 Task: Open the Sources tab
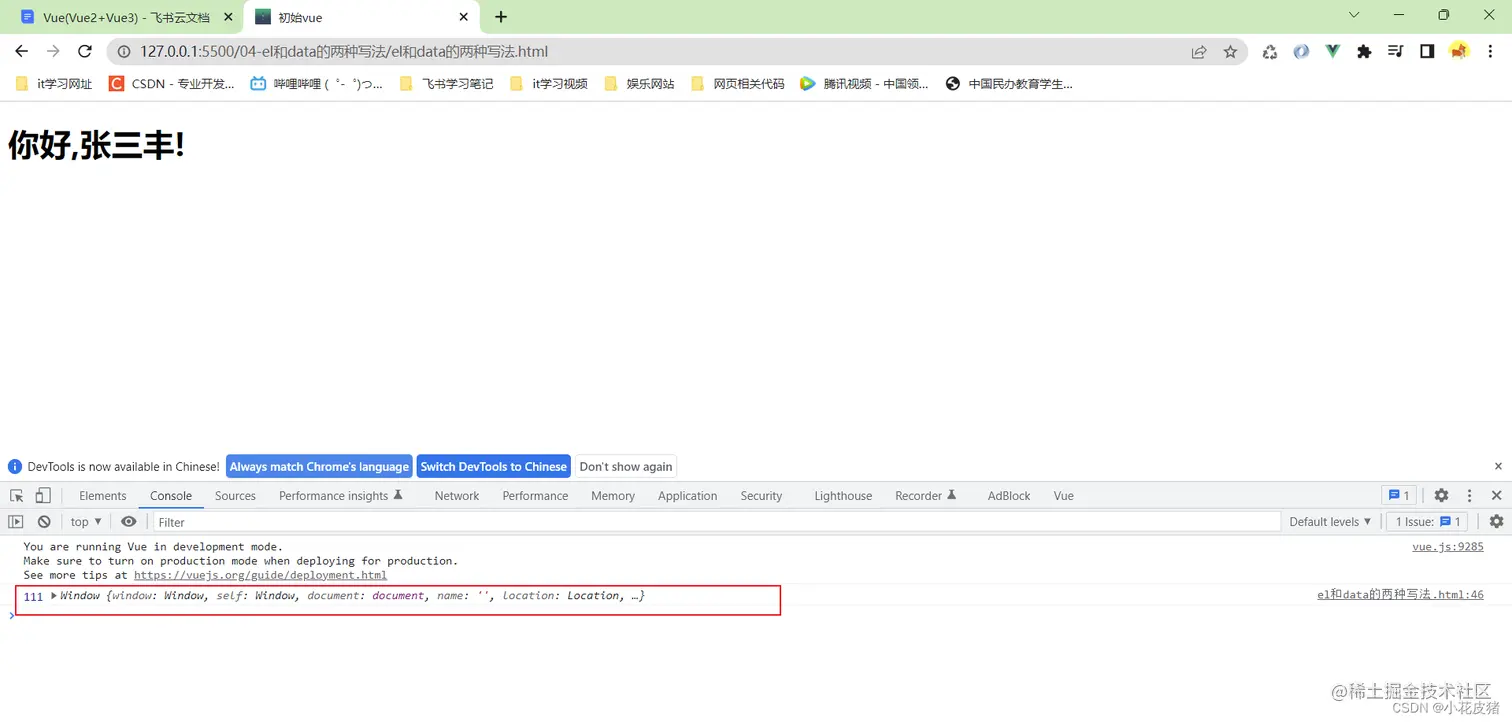[235, 496]
